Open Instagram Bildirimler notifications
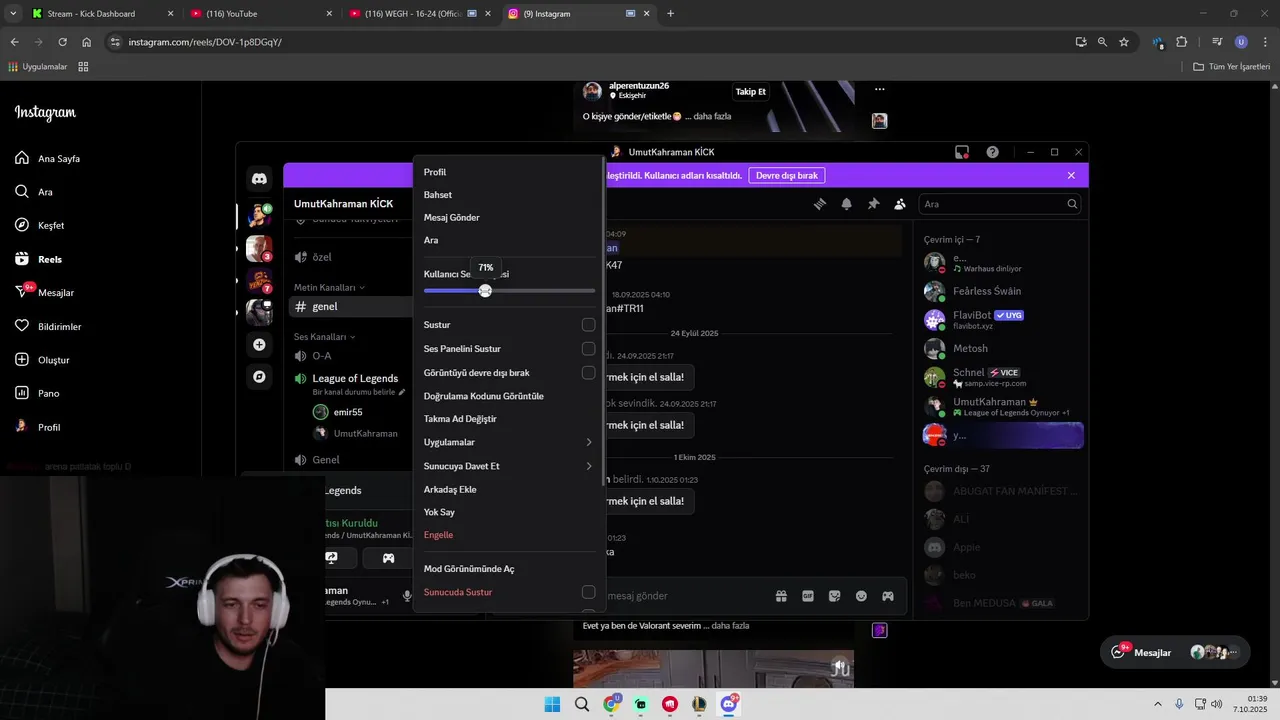 (x=48, y=326)
